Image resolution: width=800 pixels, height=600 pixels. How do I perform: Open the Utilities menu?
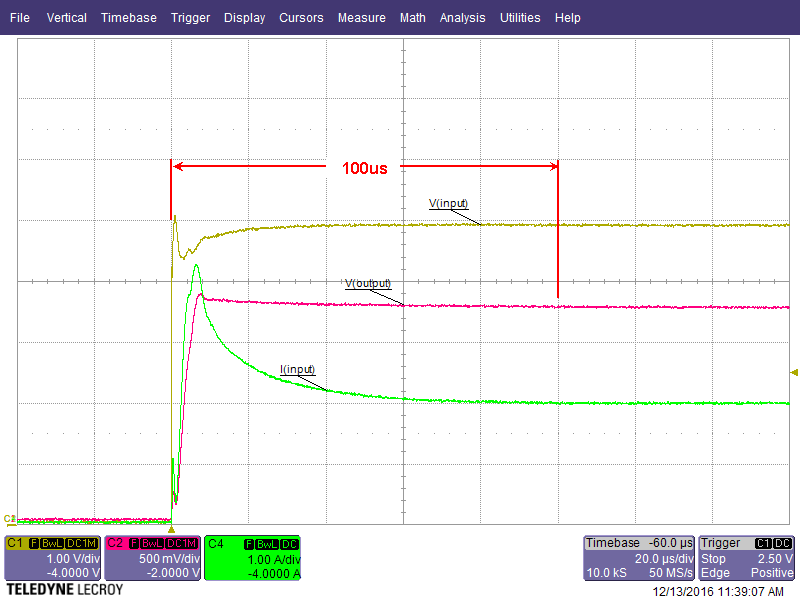pyautogui.click(x=520, y=18)
